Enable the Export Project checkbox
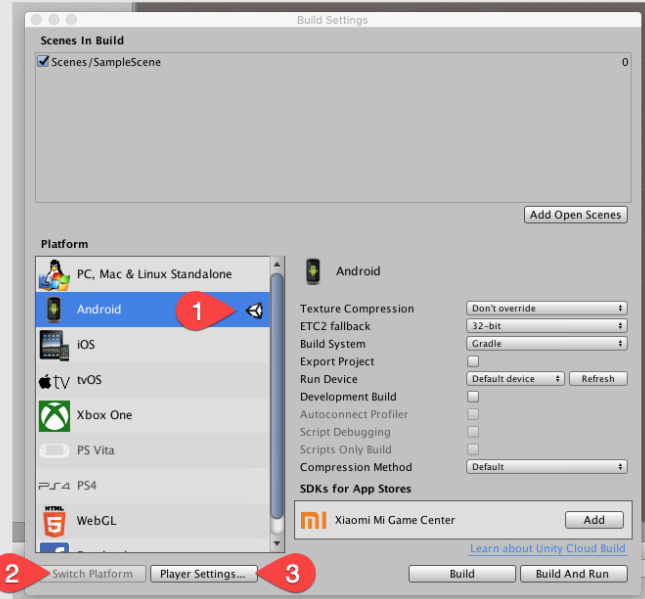This screenshot has height=599, width=645. [473, 361]
